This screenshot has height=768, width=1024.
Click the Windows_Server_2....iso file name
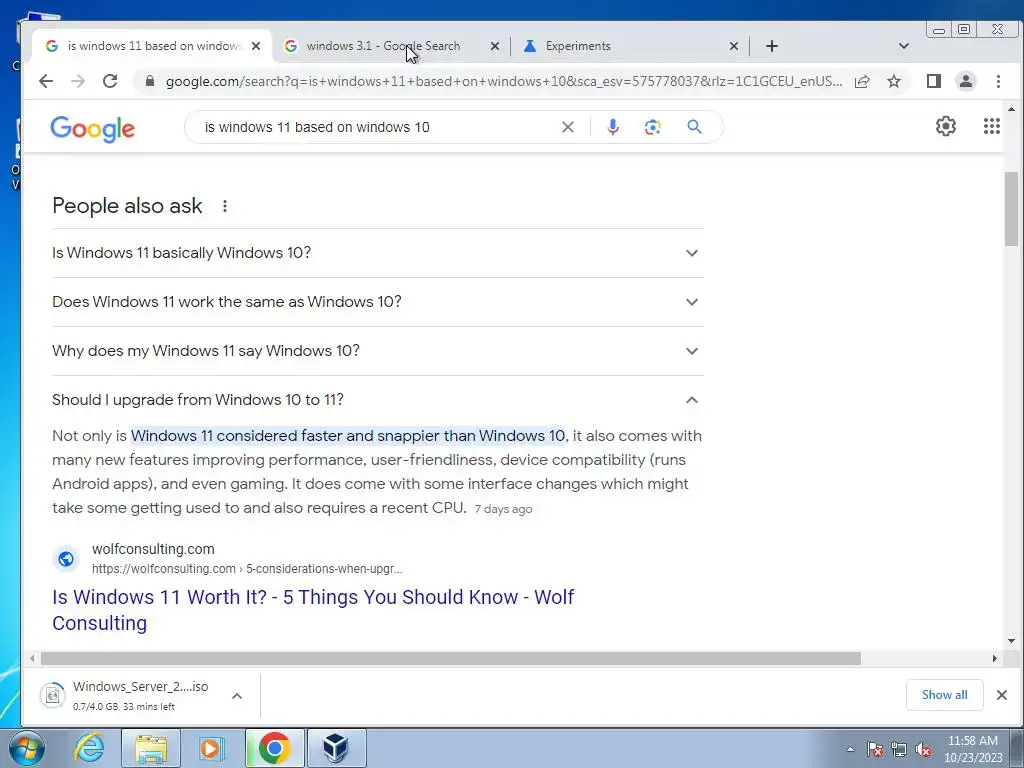tap(140, 686)
